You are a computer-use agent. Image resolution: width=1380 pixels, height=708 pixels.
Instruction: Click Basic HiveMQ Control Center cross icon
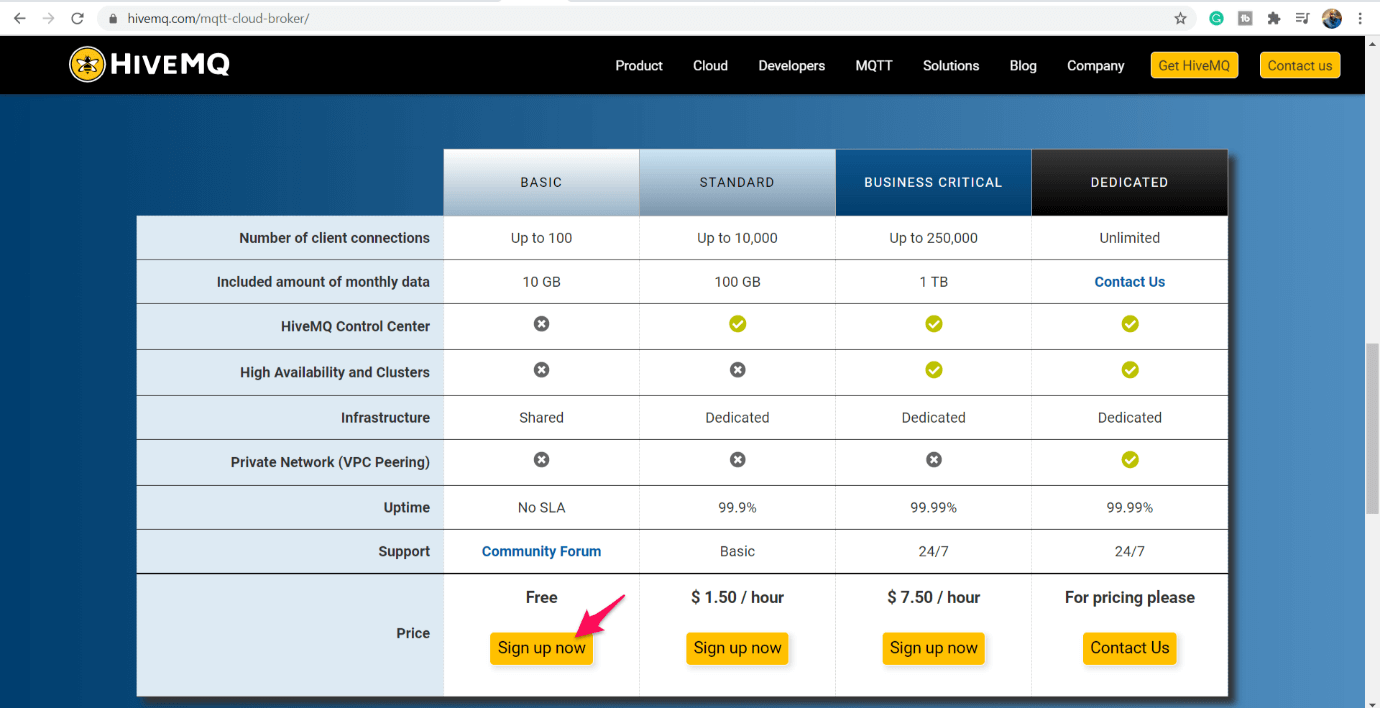(541, 324)
